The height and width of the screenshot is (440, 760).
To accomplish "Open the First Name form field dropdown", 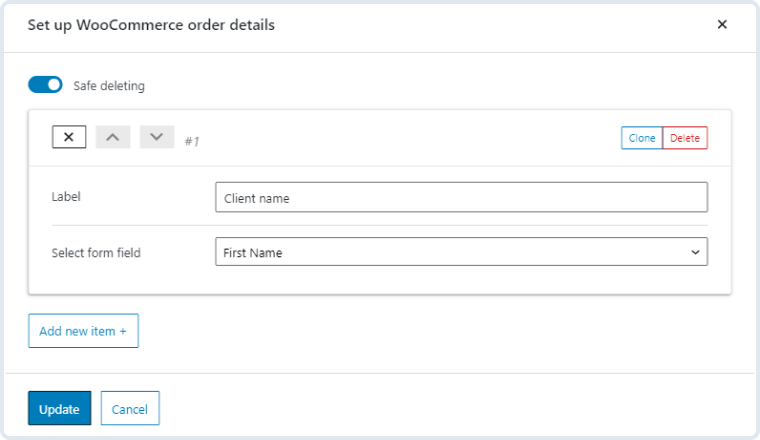I will (461, 251).
